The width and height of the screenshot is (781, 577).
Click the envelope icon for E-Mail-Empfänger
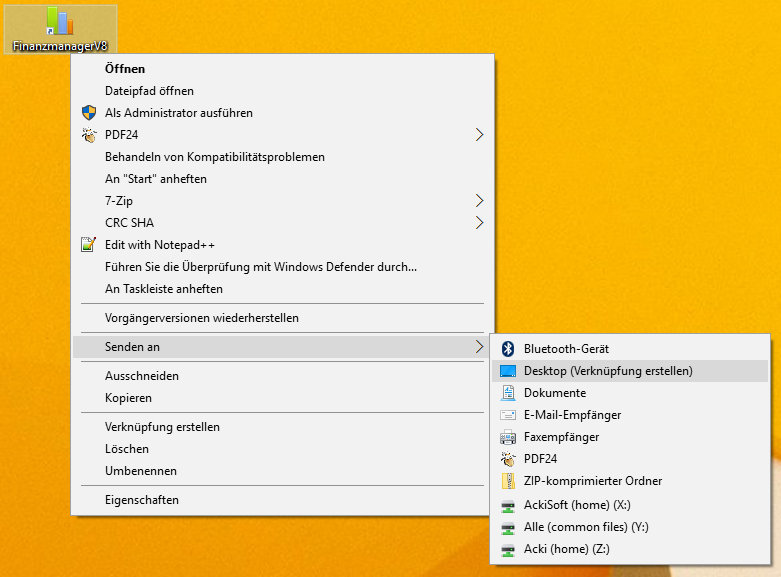pyautogui.click(x=508, y=415)
